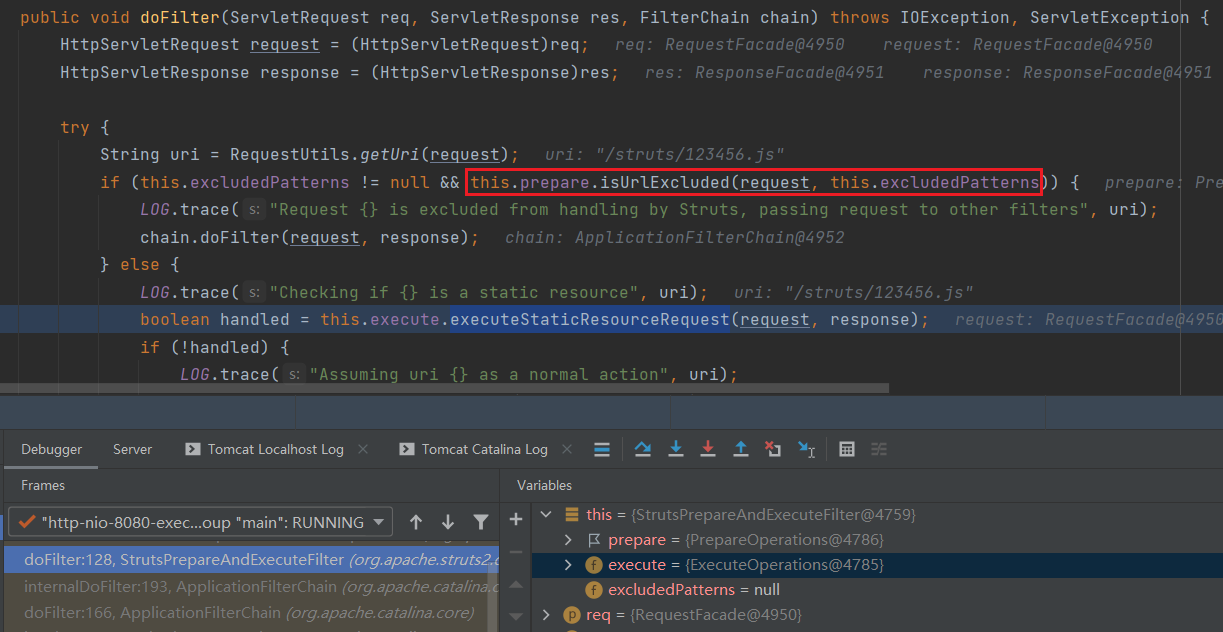Click the Step Into debugger icon
This screenshot has height=632, width=1223.
(x=676, y=449)
